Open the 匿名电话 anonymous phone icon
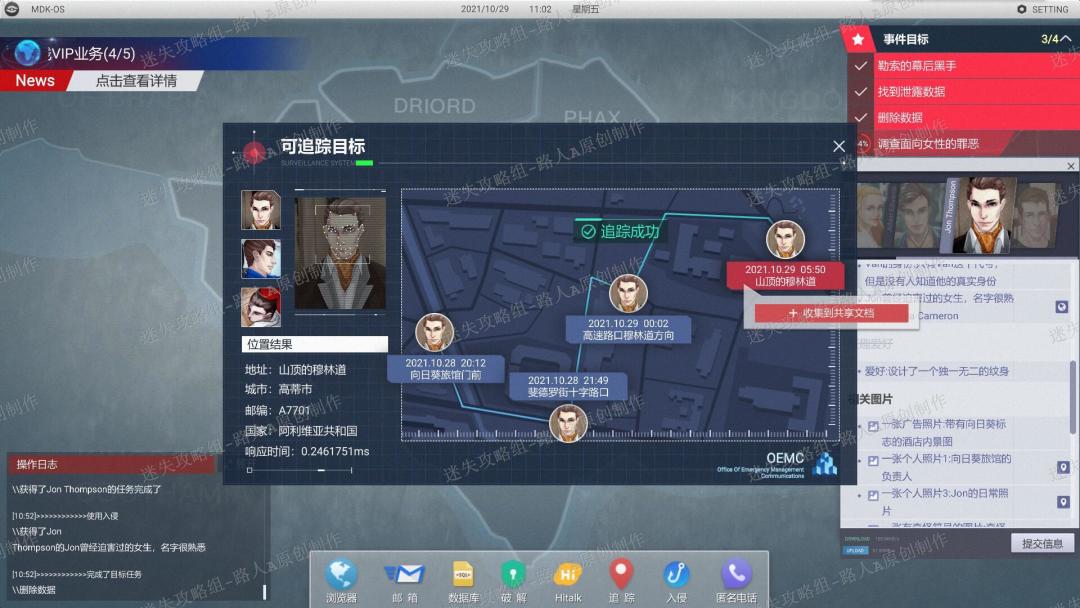This screenshot has height=608, width=1080. pos(736,574)
